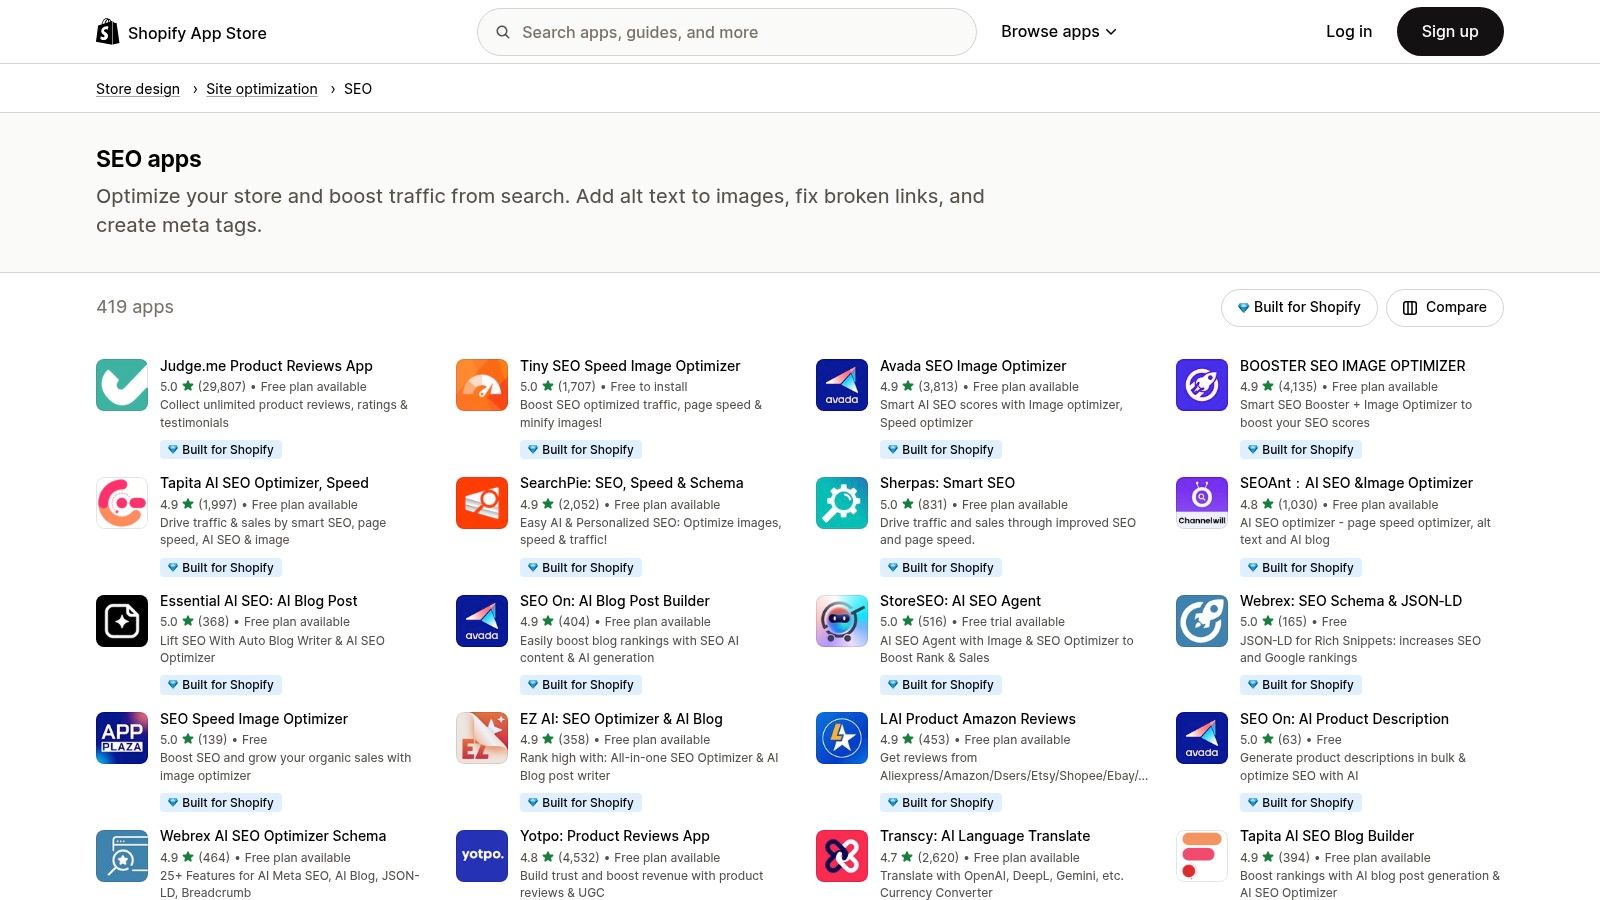Open Tapita AI SEO Optimizer, Speed title
1600x900 pixels.
(264, 483)
